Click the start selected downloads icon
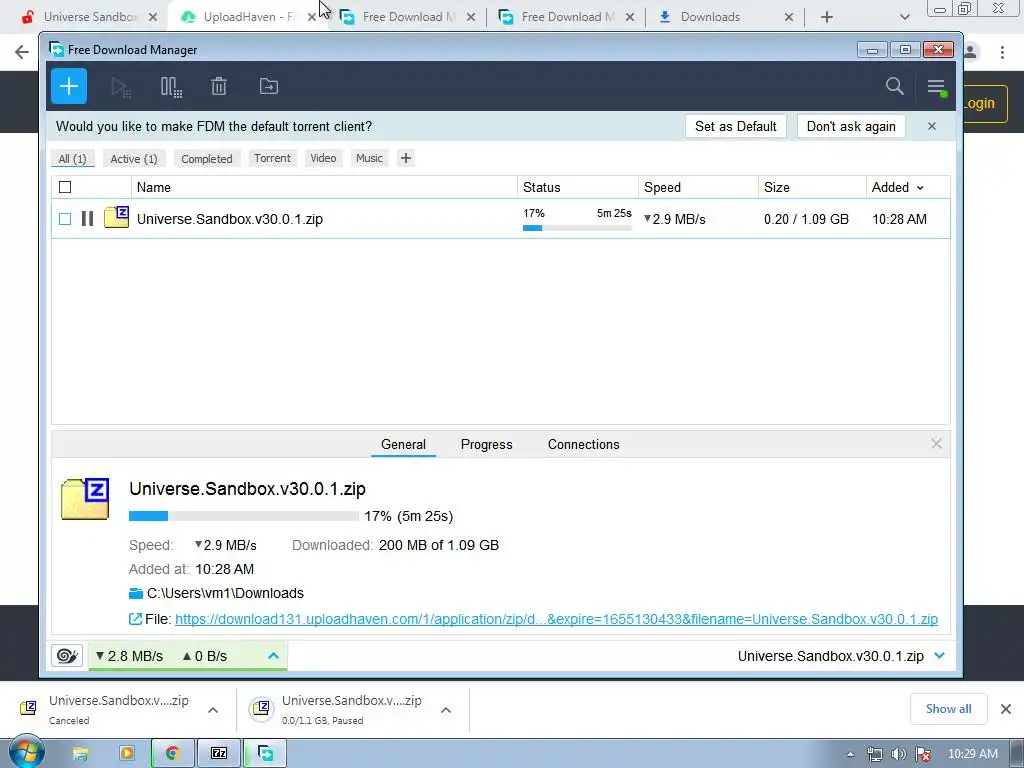 point(121,87)
